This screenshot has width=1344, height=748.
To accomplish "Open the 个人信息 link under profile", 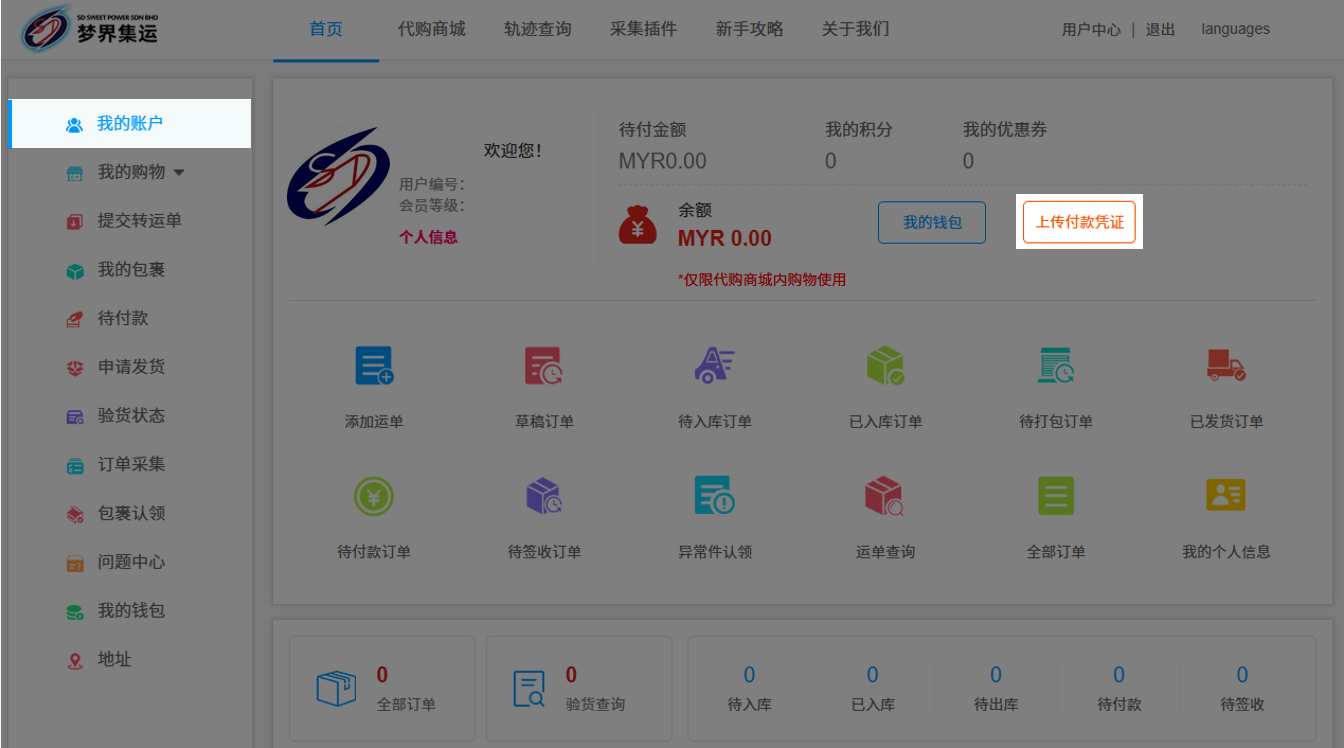I will click(x=428, y=238).
